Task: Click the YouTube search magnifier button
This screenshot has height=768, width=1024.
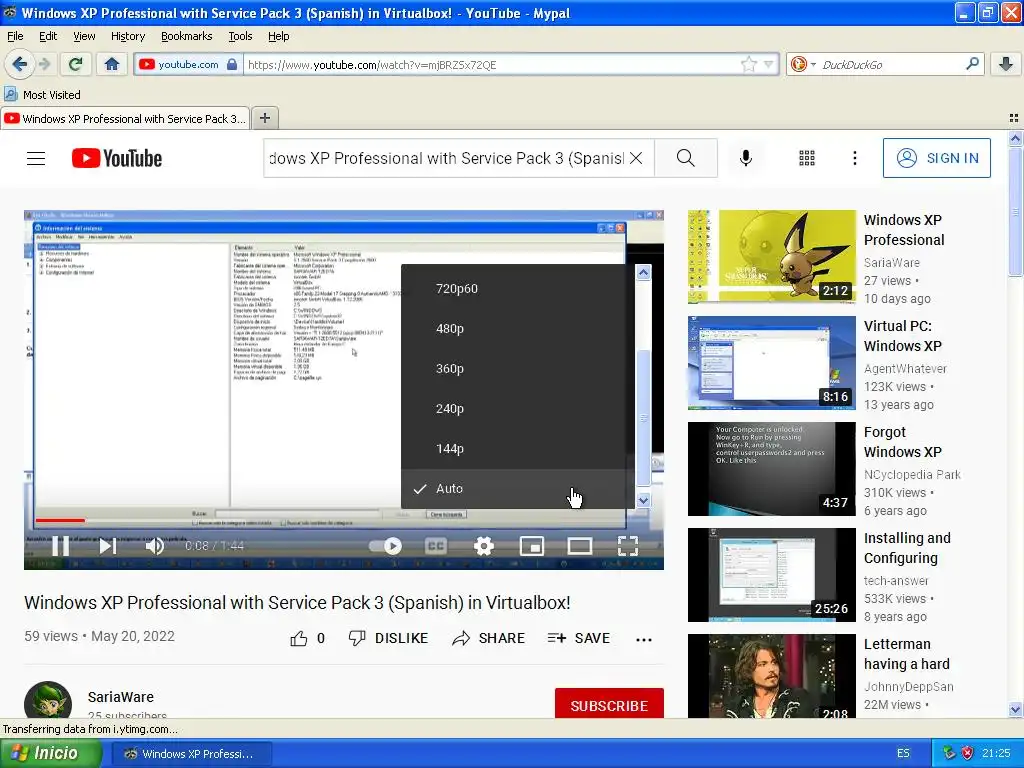Action: [x=686, y=158]
